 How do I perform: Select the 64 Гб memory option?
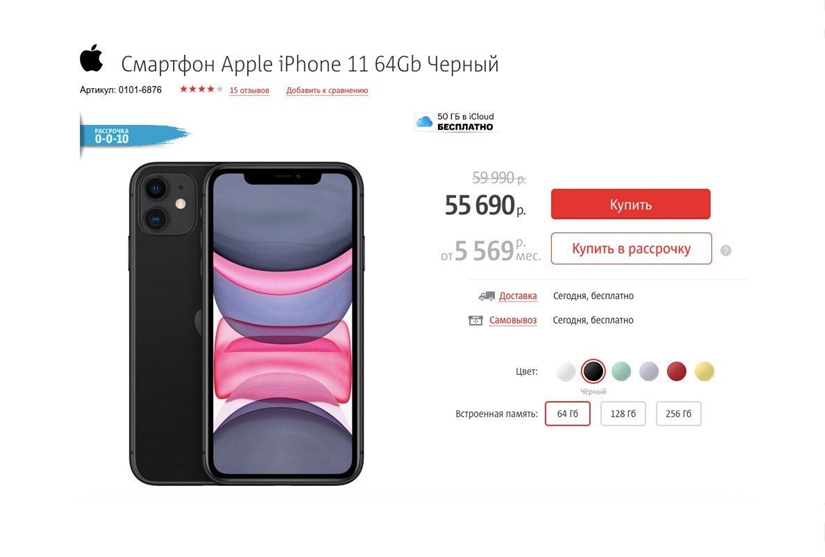coord(567,414)
